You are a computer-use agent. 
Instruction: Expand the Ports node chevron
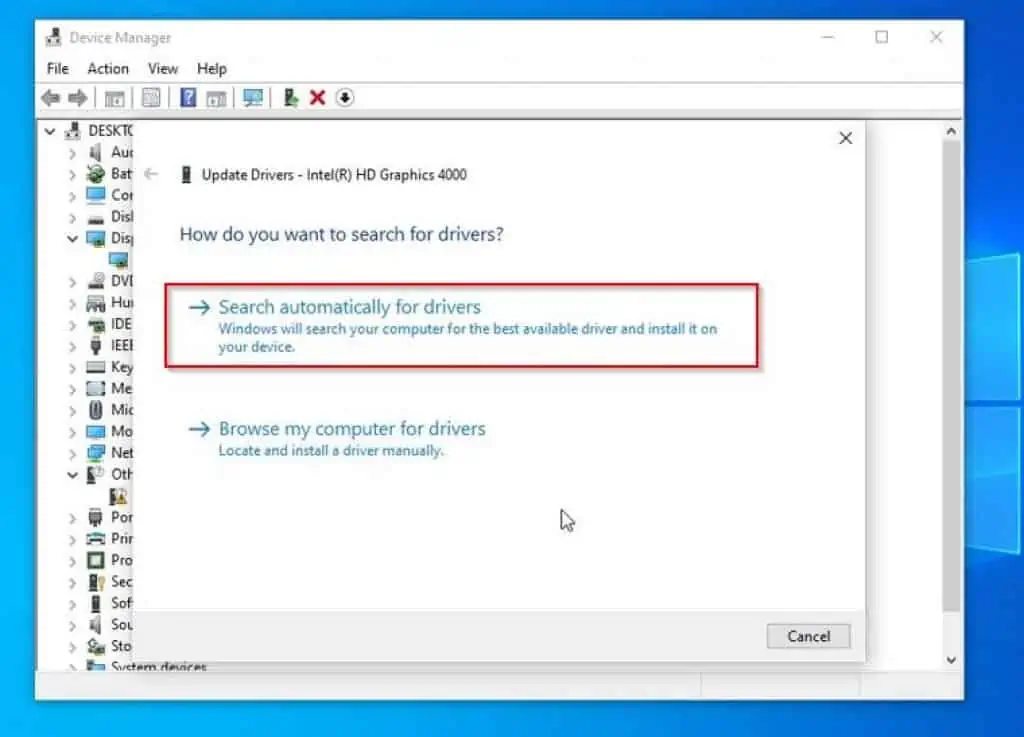pos(72,518)
